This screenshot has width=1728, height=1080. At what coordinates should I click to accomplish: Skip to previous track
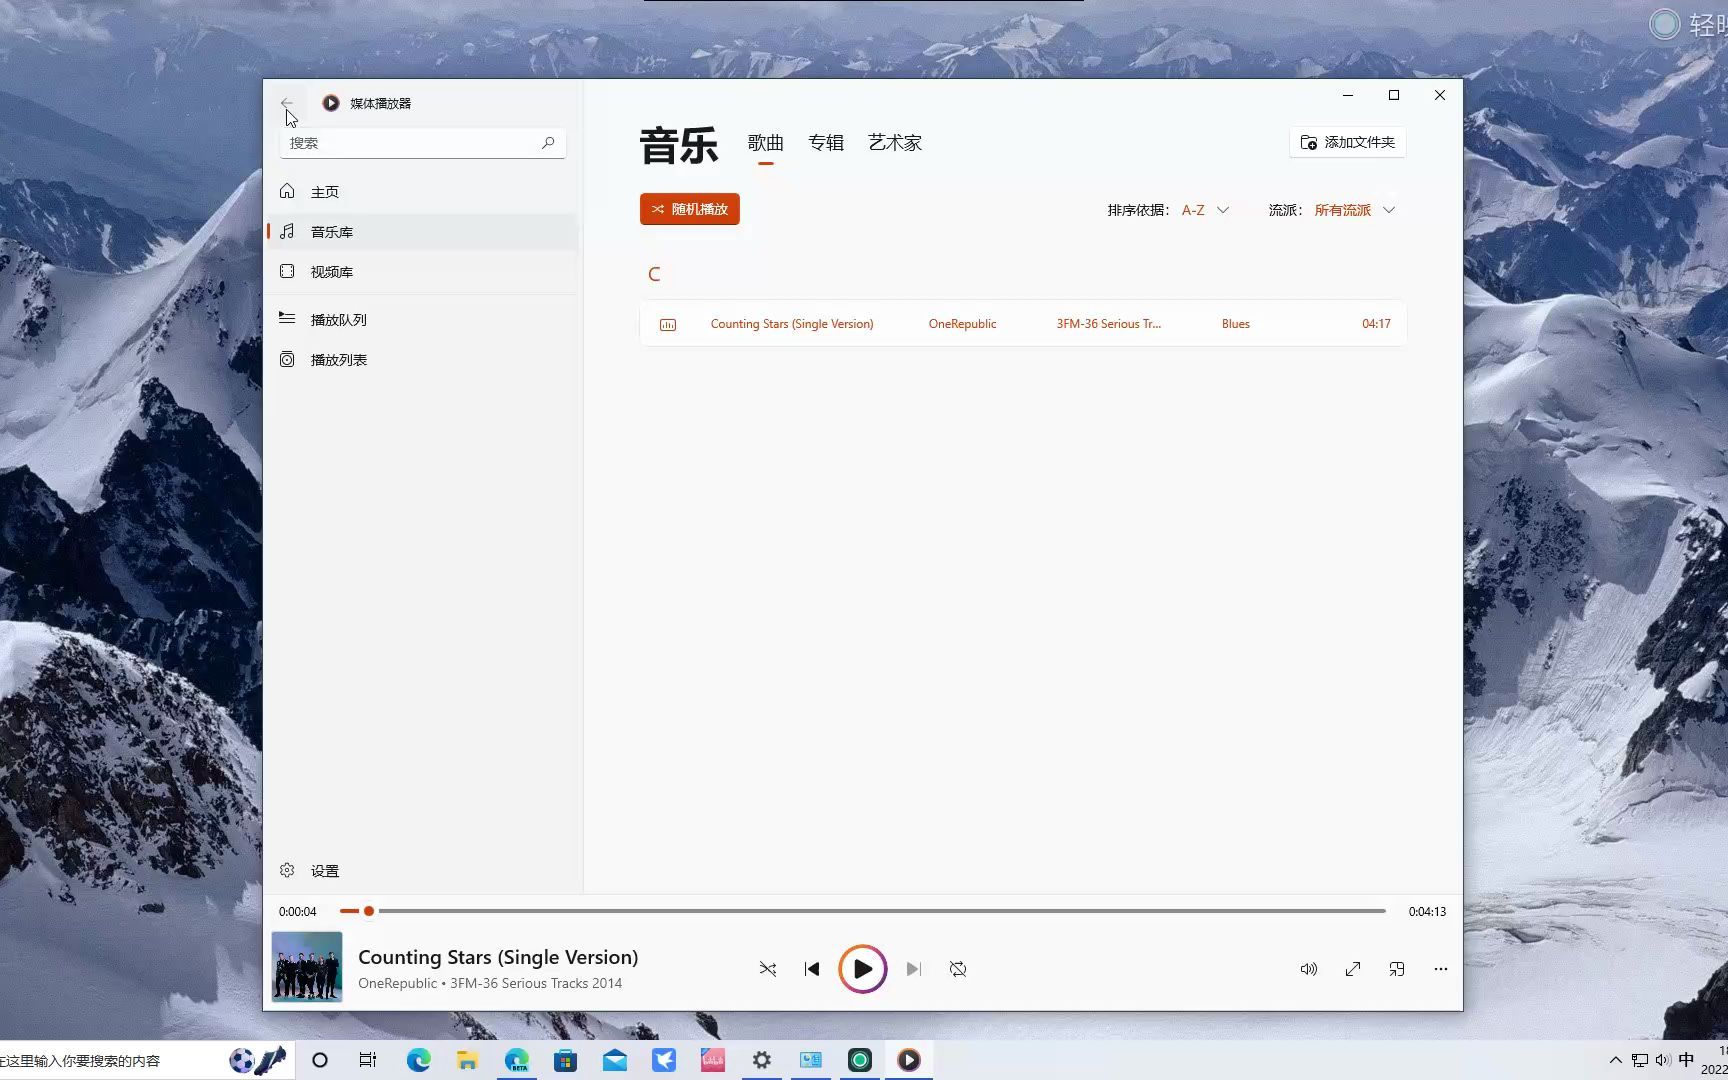tap(811, 968)
